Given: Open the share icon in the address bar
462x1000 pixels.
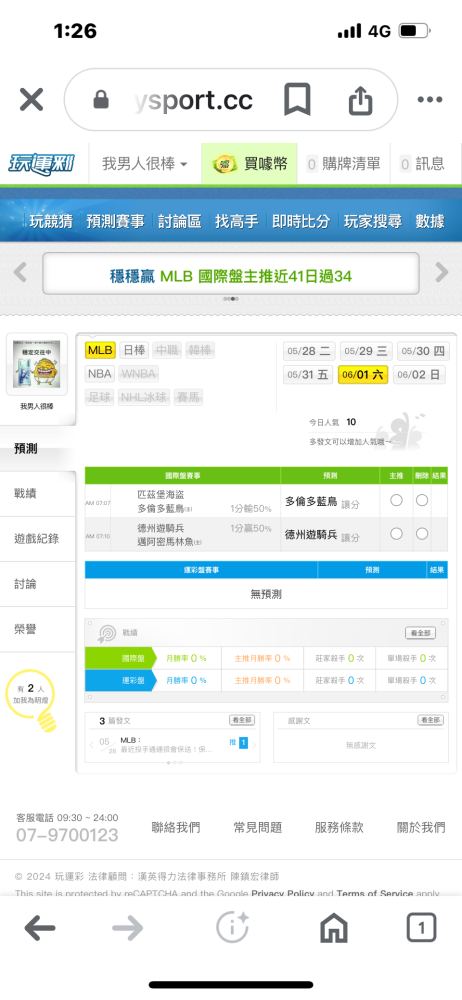Looking at the screenshot, I should (360, 99).
